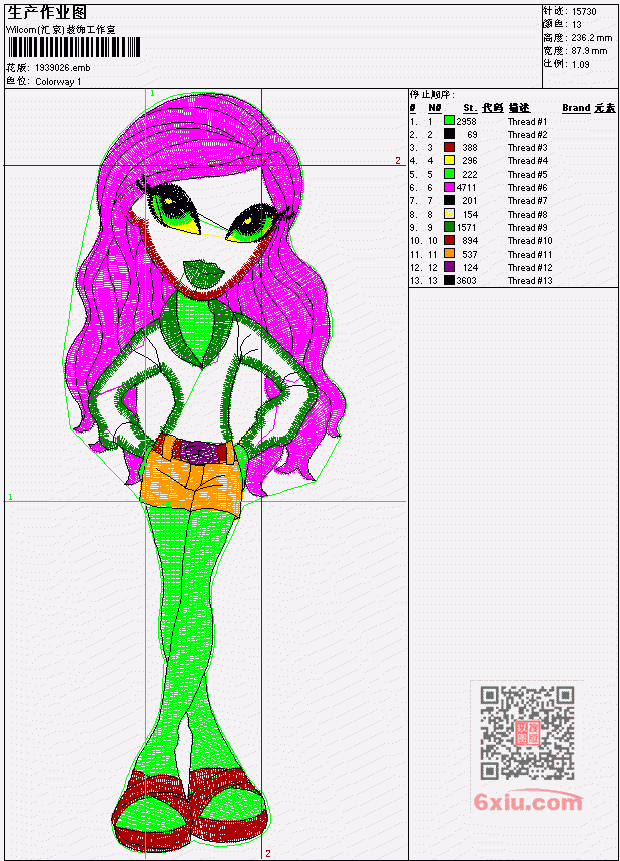Select the 'Thread #10' description
This screenshot has height=861, width=620.
(x=530, y=241)
